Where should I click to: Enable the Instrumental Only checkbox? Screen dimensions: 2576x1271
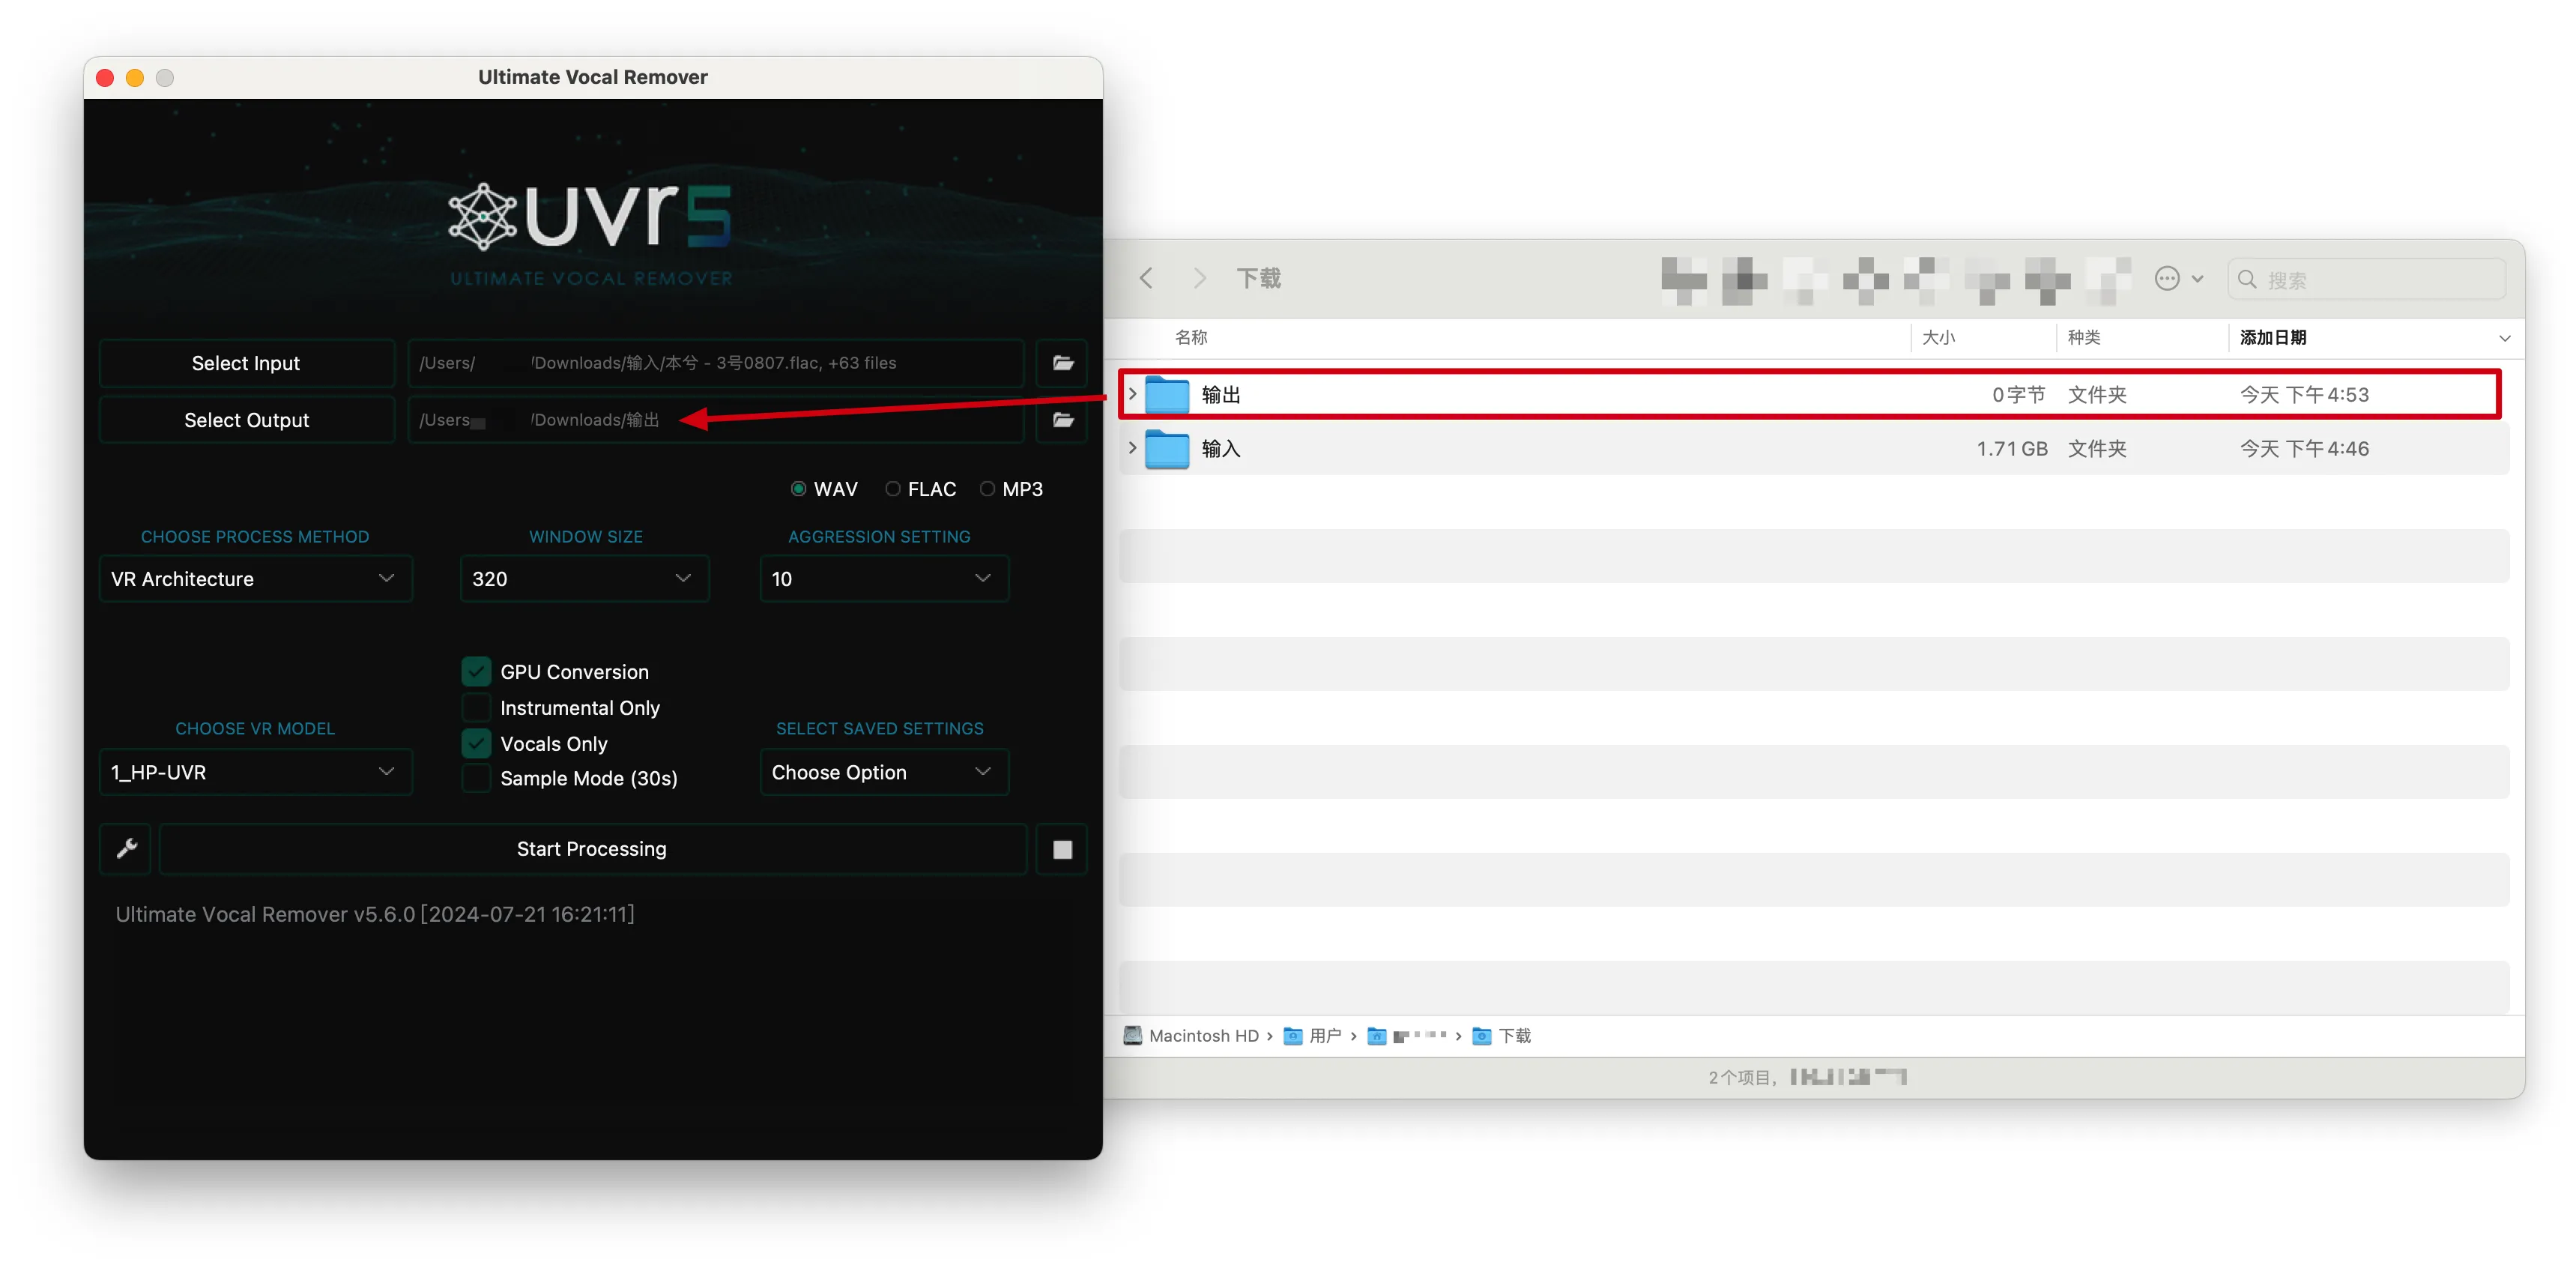(x=476, y=707)
